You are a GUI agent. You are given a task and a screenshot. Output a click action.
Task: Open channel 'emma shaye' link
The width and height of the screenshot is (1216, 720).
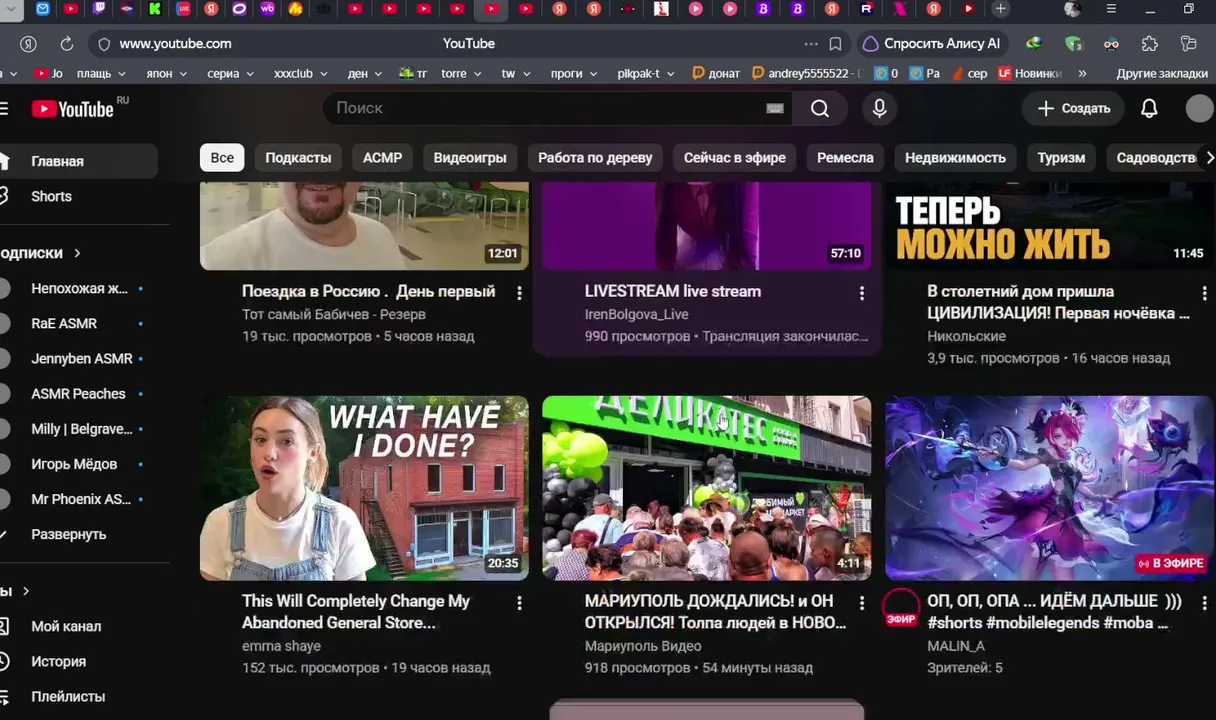pyautogui.click(x=281, y=645)
